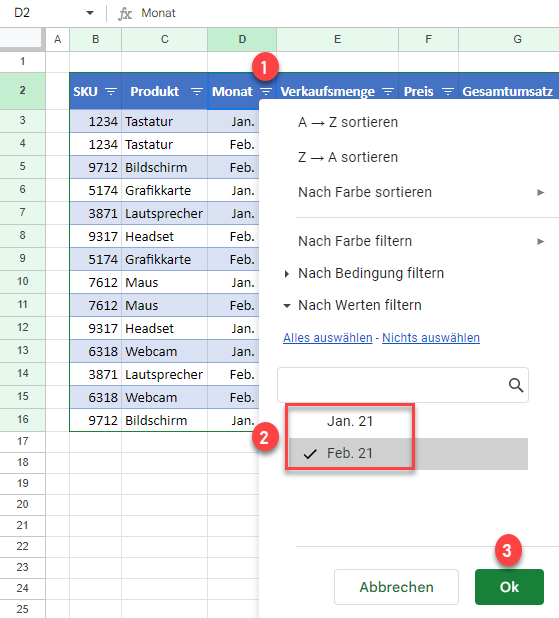Click Maus cell in row 10
The height and width of the screenshot is (618, 559).
(164, 283)
